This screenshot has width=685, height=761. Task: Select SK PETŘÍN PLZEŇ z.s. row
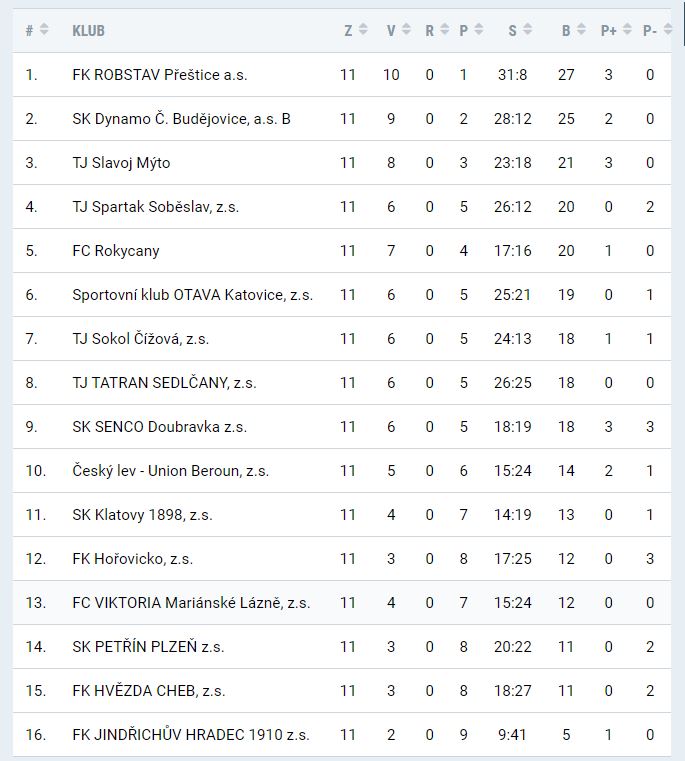click(148, 647)
